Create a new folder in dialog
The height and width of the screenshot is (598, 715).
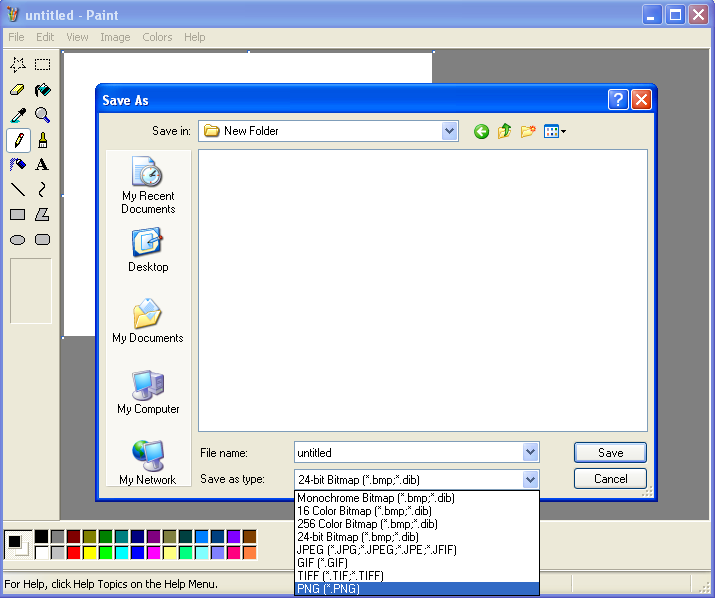[528, 131]
